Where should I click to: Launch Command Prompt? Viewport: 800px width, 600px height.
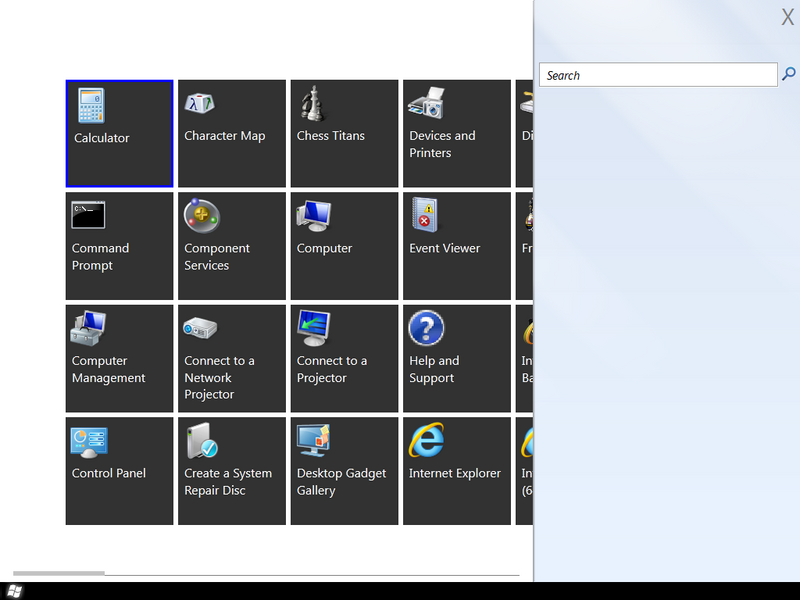pyautogui.click(x=119, y=246)
